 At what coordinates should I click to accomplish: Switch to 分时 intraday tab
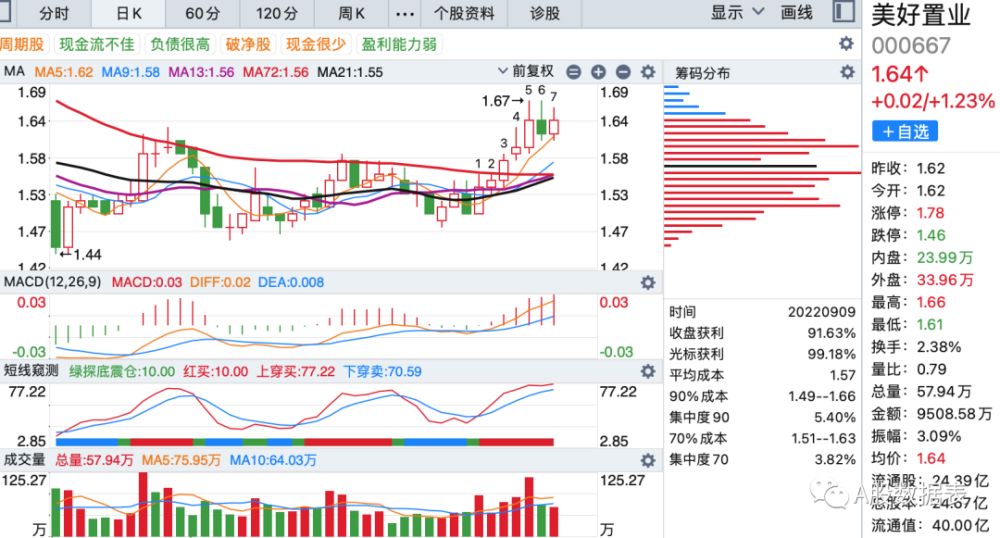pyautogui.click(x=54, y=13)
